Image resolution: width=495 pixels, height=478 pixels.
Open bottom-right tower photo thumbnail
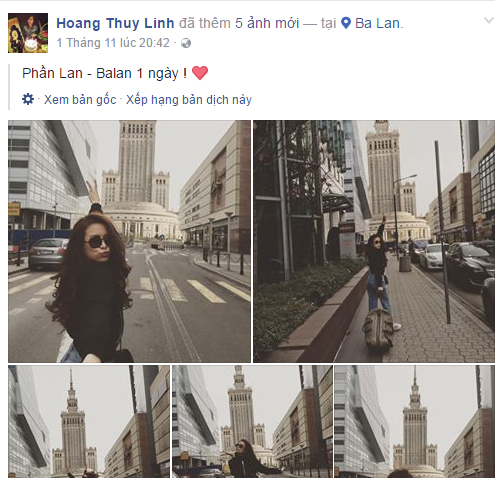415,422
